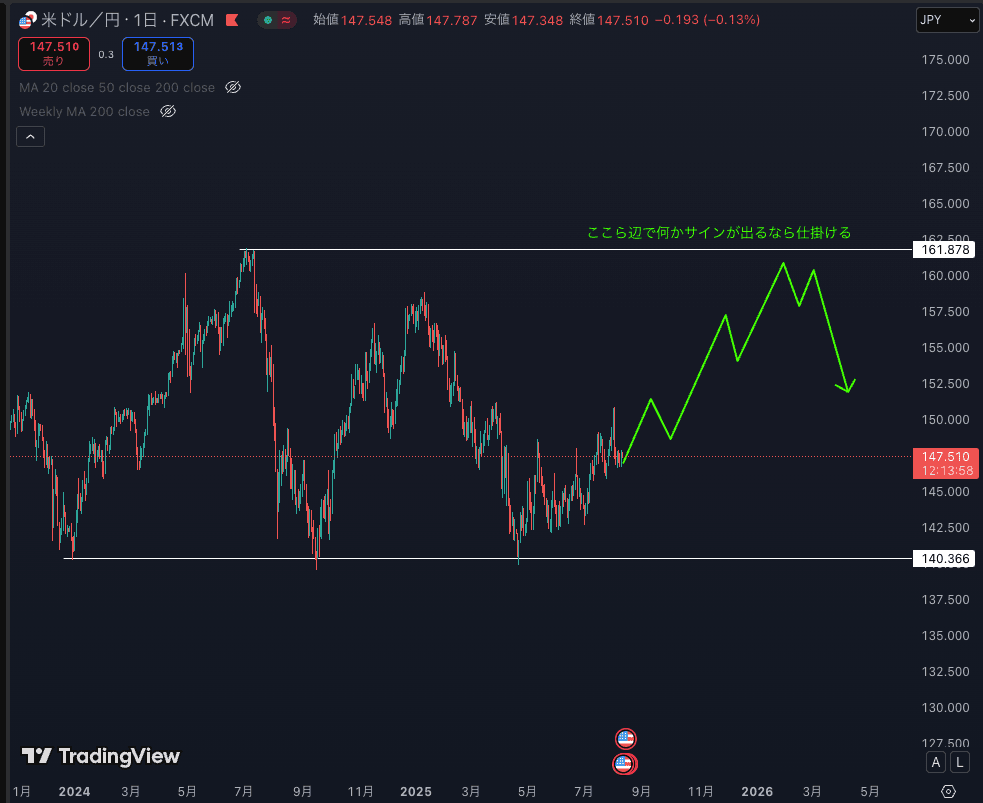Toggle visibility of Weekly MA 200 indicator

(x=168, y=112)
